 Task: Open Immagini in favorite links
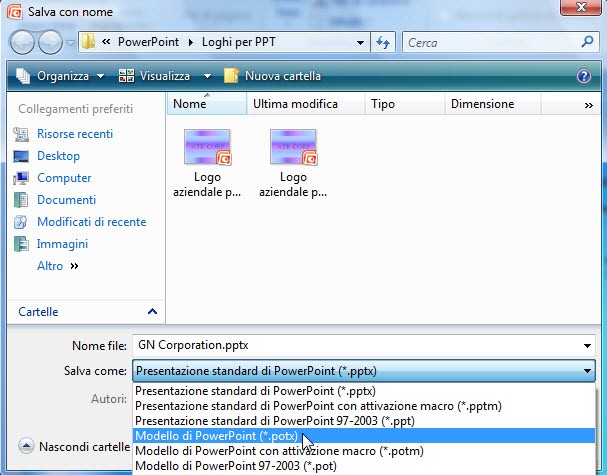coord(62,244)
